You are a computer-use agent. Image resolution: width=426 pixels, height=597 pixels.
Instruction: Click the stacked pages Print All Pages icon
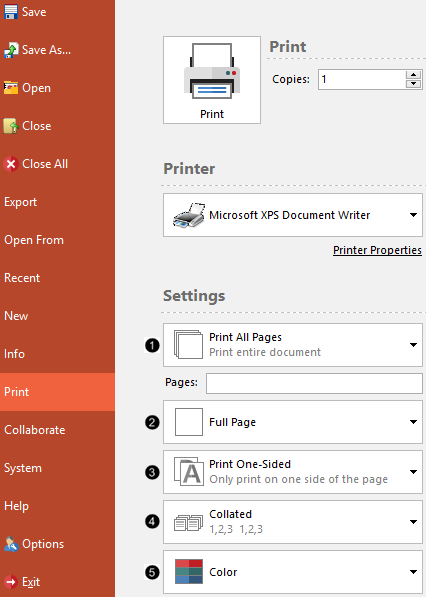[x=188, y=344]
